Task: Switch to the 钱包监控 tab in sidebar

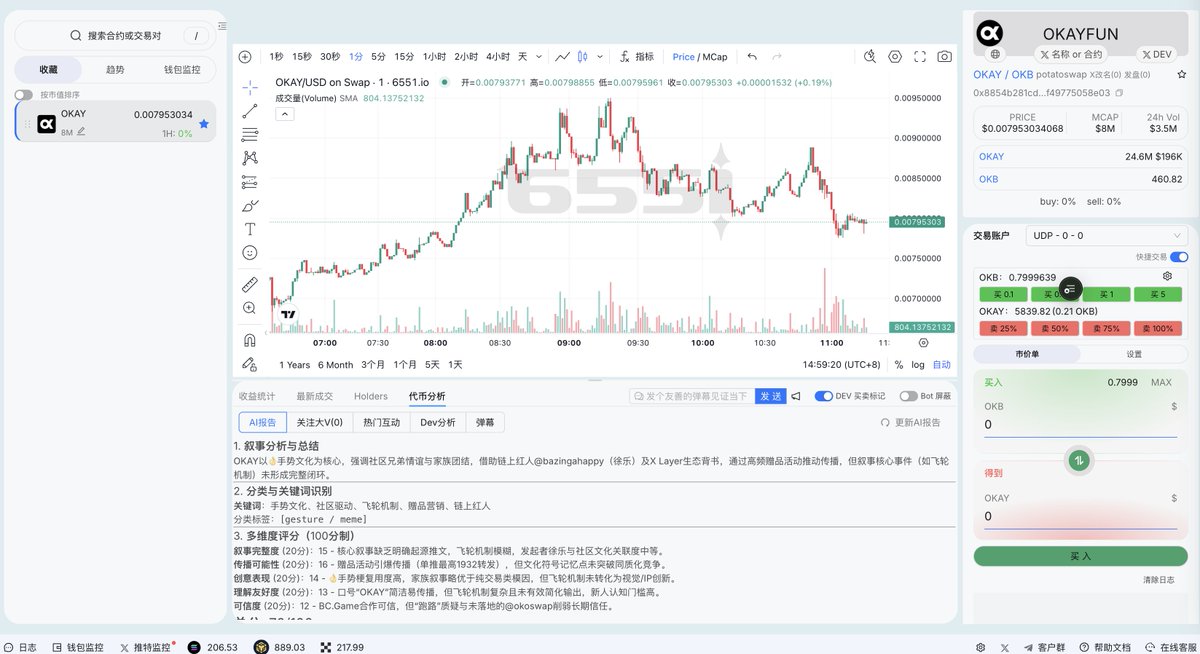Action: coord(182,70)
